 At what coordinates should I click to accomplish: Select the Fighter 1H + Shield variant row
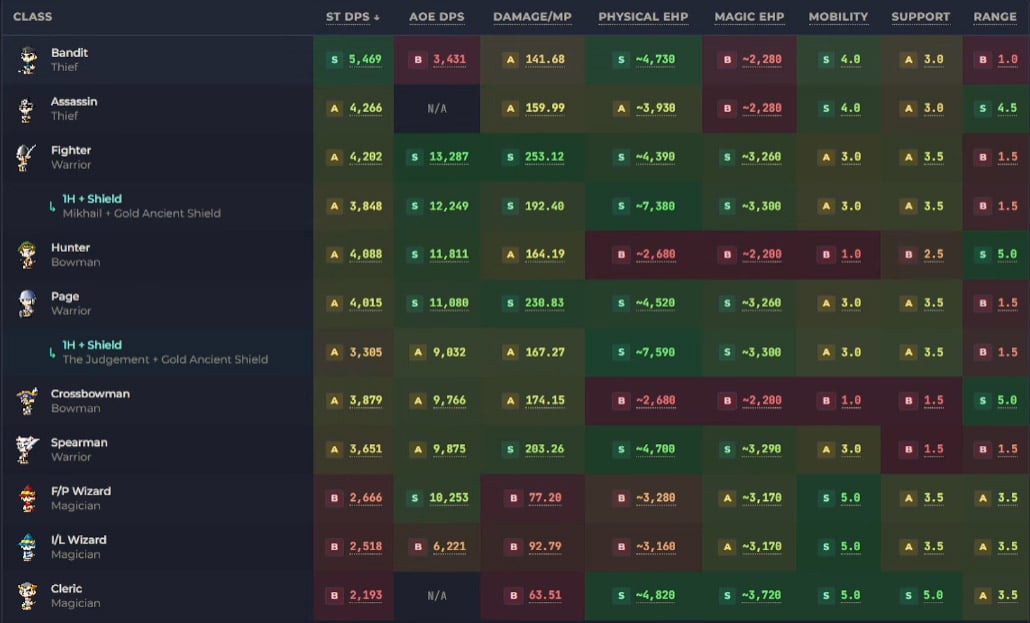pyautogui.click(x=515, y=206)
